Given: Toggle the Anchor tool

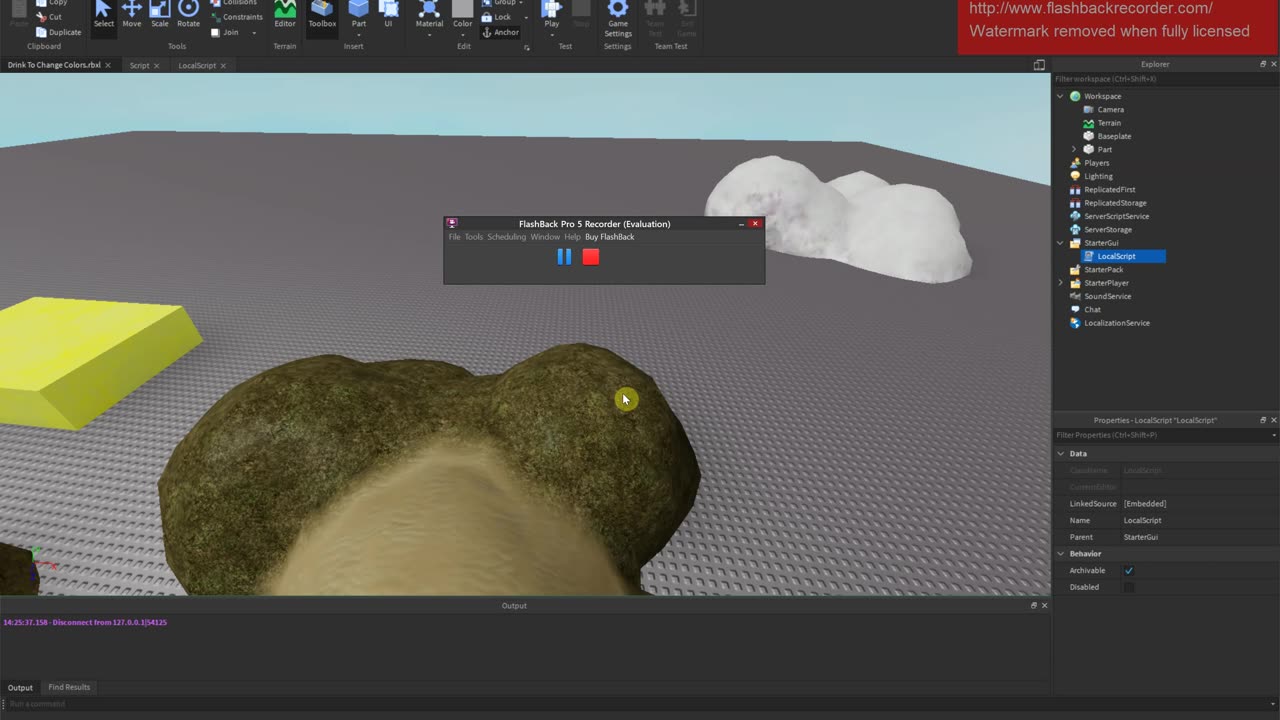Looking at the screenshot, I should tap(500, 32).
